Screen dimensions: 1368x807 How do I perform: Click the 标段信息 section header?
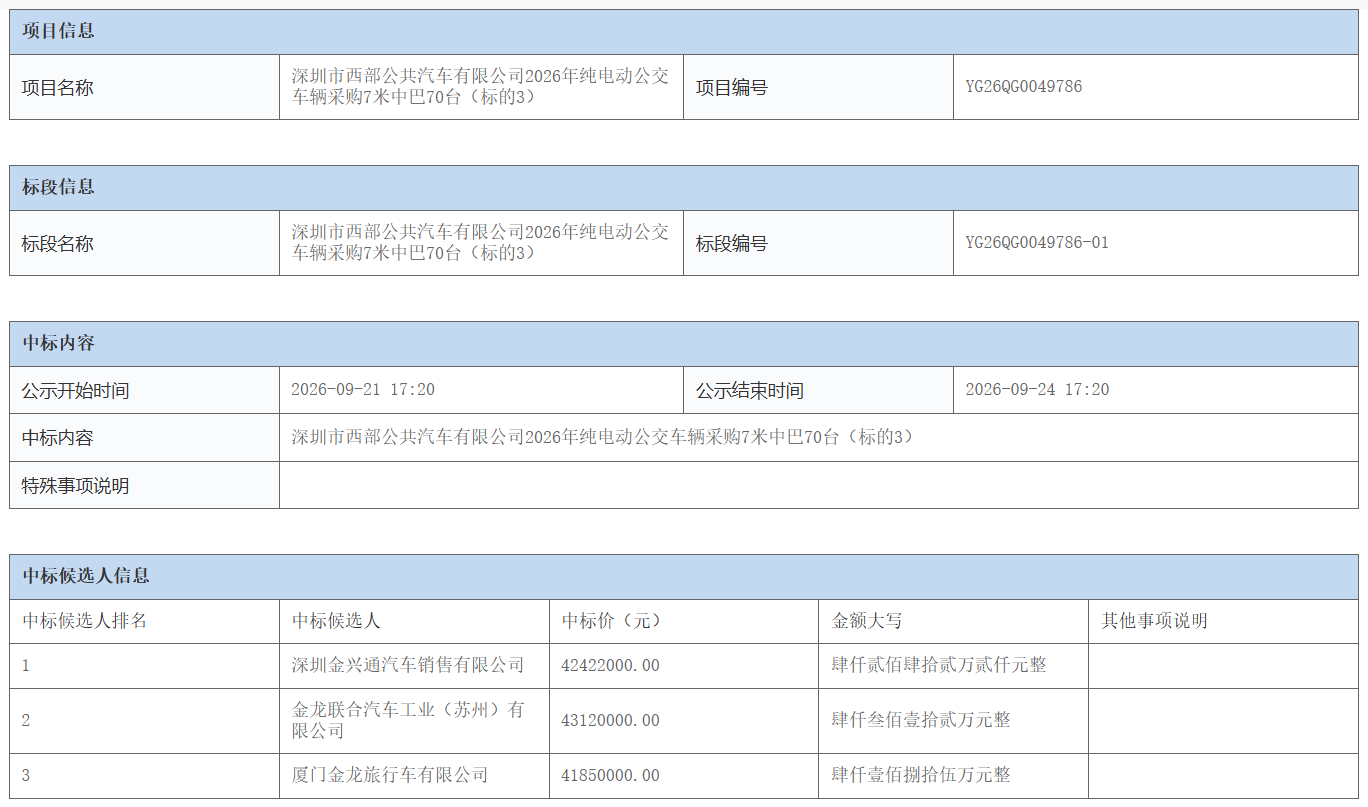click(684, 188)
